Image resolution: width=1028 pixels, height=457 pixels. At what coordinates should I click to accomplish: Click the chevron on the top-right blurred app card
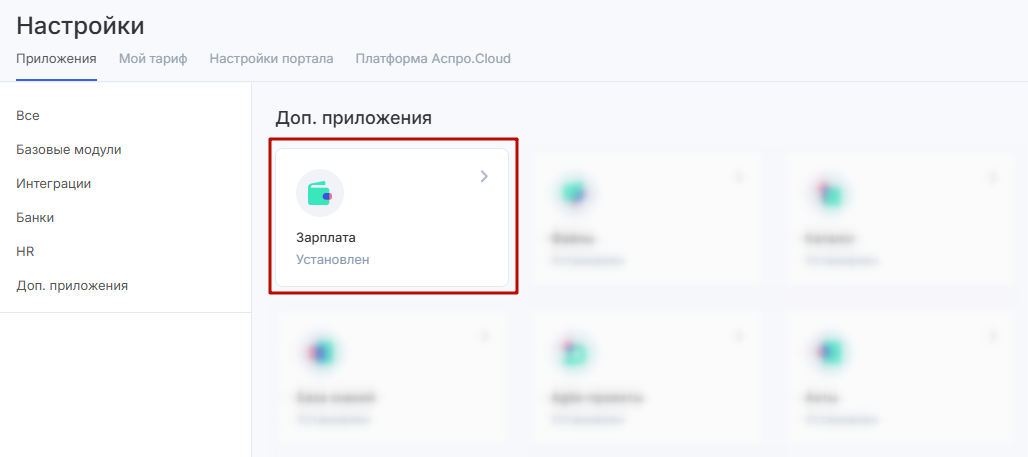(993, 177)
